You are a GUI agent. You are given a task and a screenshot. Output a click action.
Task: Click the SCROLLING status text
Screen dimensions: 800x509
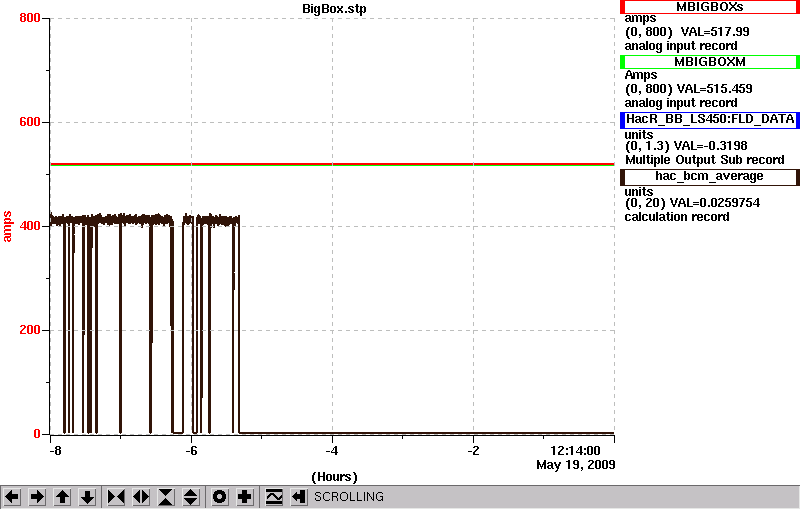pyautogui.click(x=348, y=497)
